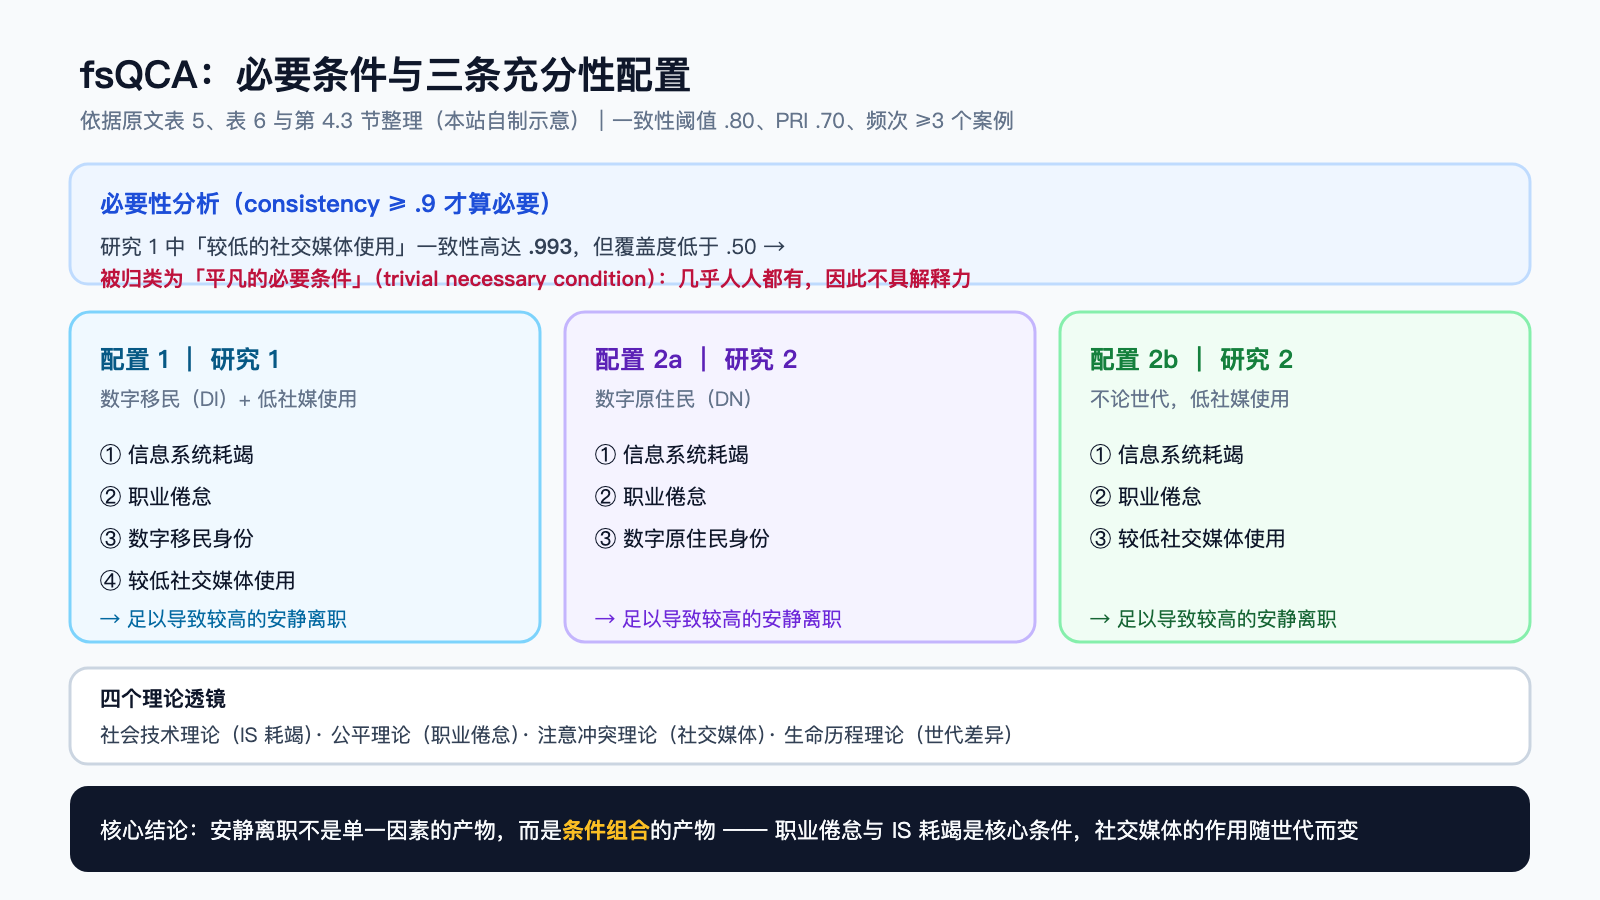1600x900 pixels.
Task: Click heading '配置 1 | 研究 1'
Action: (x=190, y=360)
